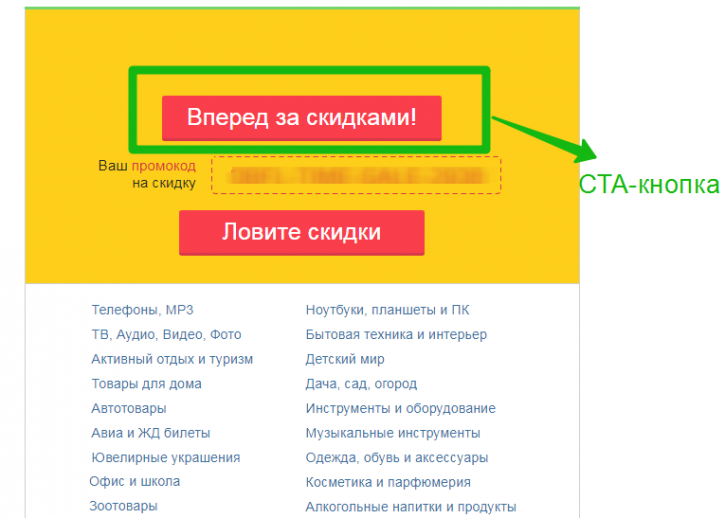Image resolution: width=725 pixels, height=518 pixels.
Task: Visit "Музыкальные инструменты" category
Action: pos(393,433)
